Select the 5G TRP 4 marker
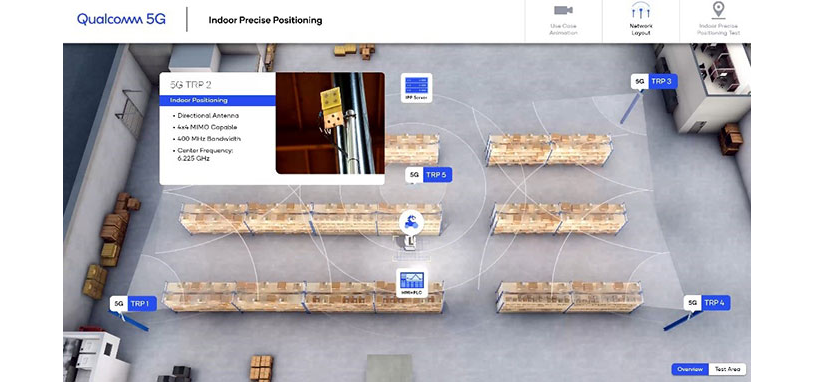The width and height of the screenshot is (814, 382). click(x=707, y=303)
